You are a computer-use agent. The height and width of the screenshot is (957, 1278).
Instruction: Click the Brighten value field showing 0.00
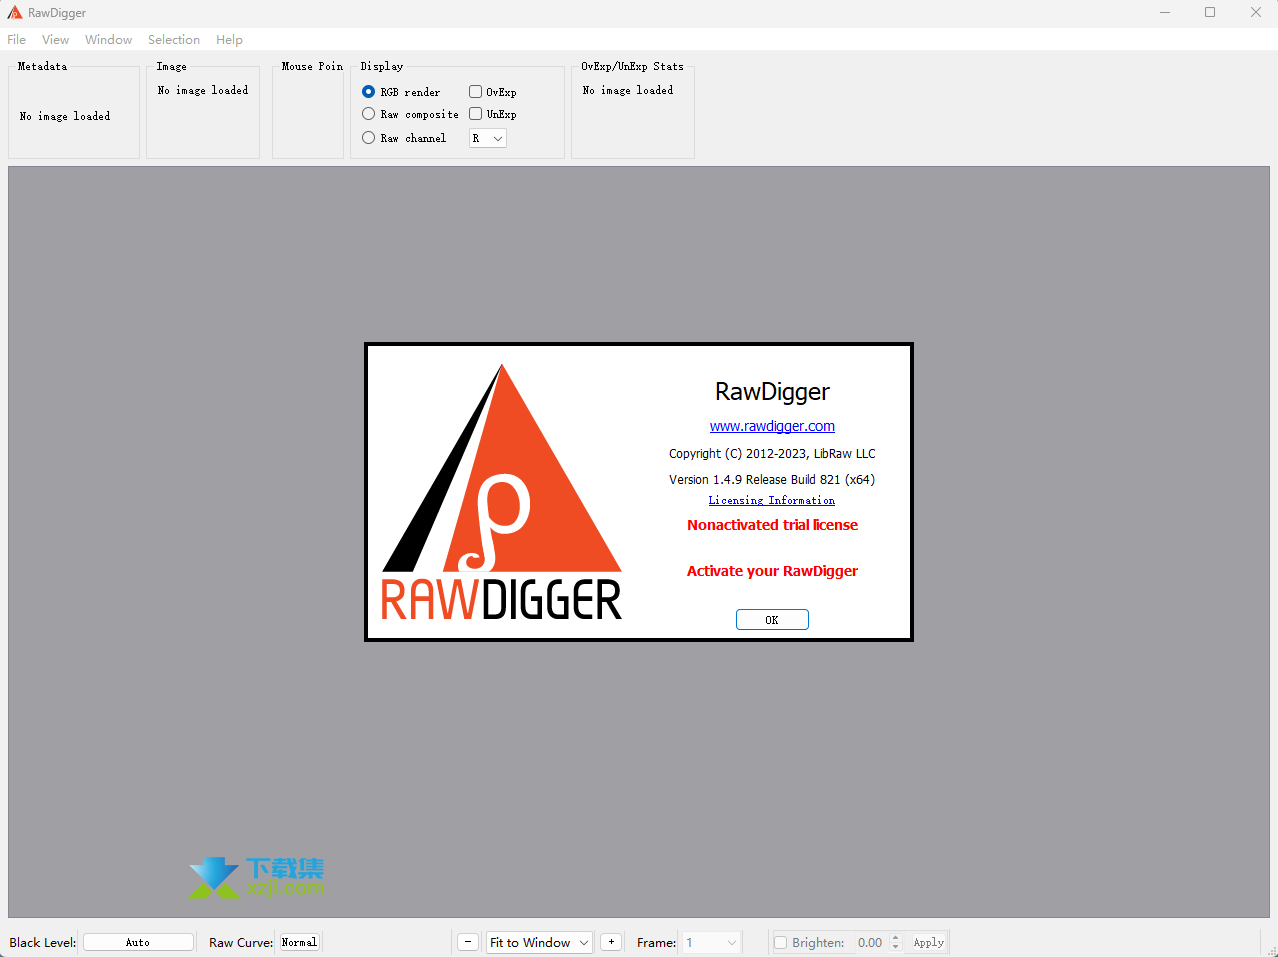point(871,942)
